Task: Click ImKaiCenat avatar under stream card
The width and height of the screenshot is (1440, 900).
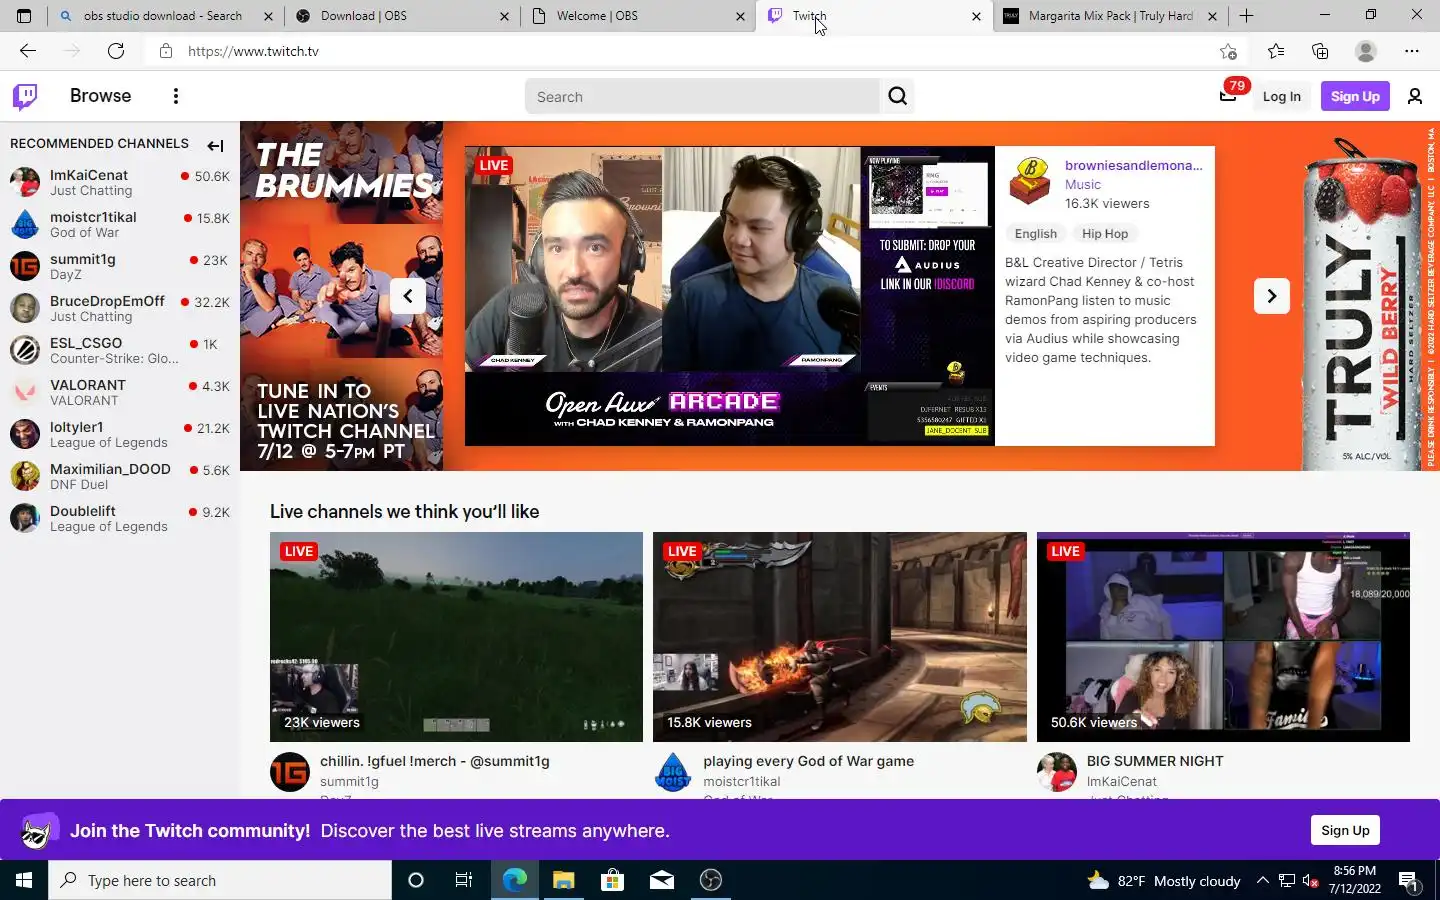Action: (1057, 772)
